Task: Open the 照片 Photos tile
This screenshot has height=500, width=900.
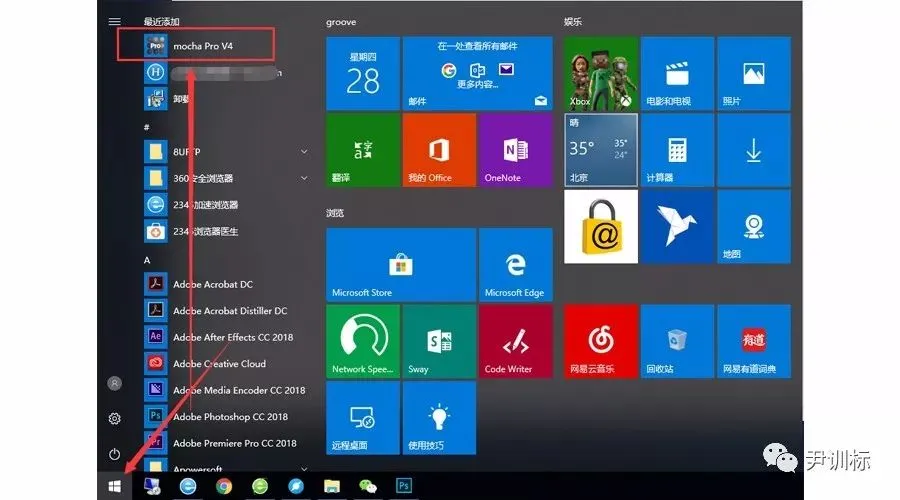Action: tap(754, 73)
